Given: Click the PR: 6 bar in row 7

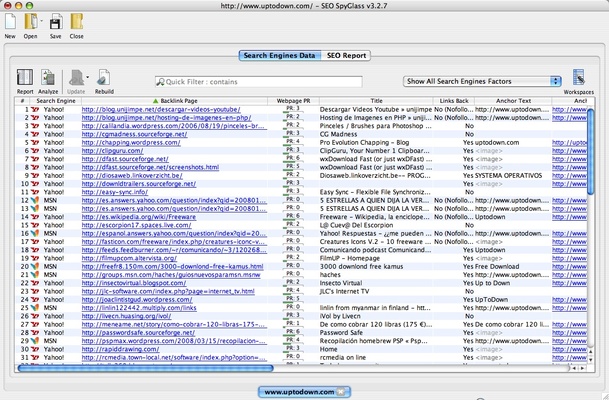Looking at the screenshot, I should [293, 159].
